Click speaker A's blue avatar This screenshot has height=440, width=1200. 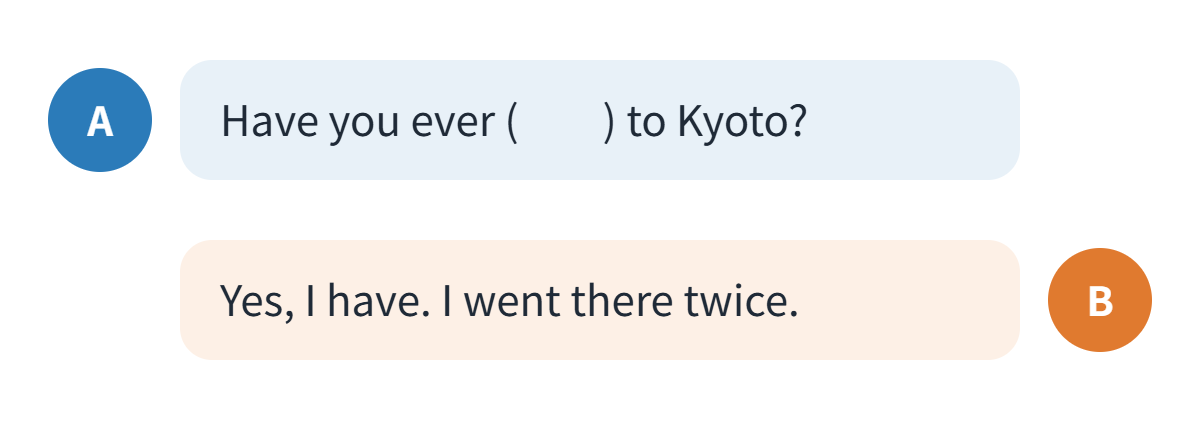pos(100,120)
